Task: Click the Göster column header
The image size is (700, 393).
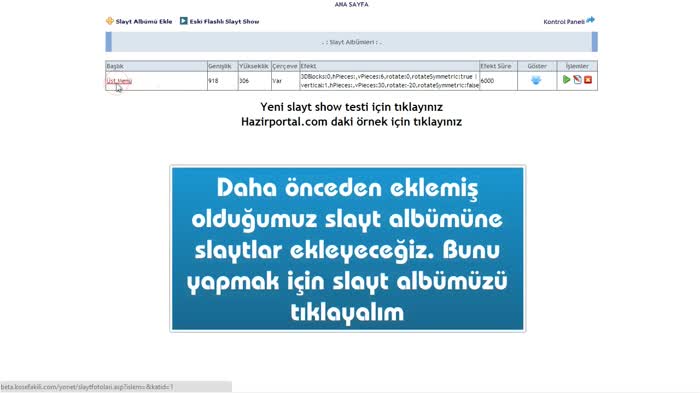Action: coord(537,66)
